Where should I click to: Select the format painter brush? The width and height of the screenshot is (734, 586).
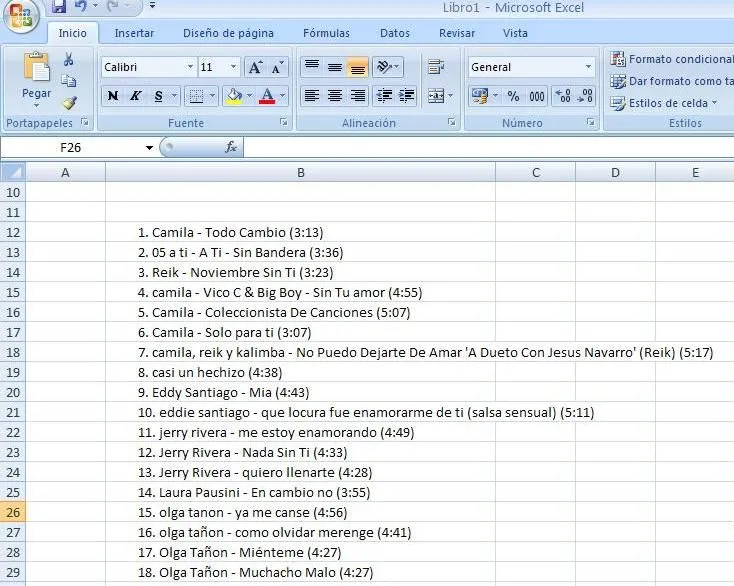69,103
